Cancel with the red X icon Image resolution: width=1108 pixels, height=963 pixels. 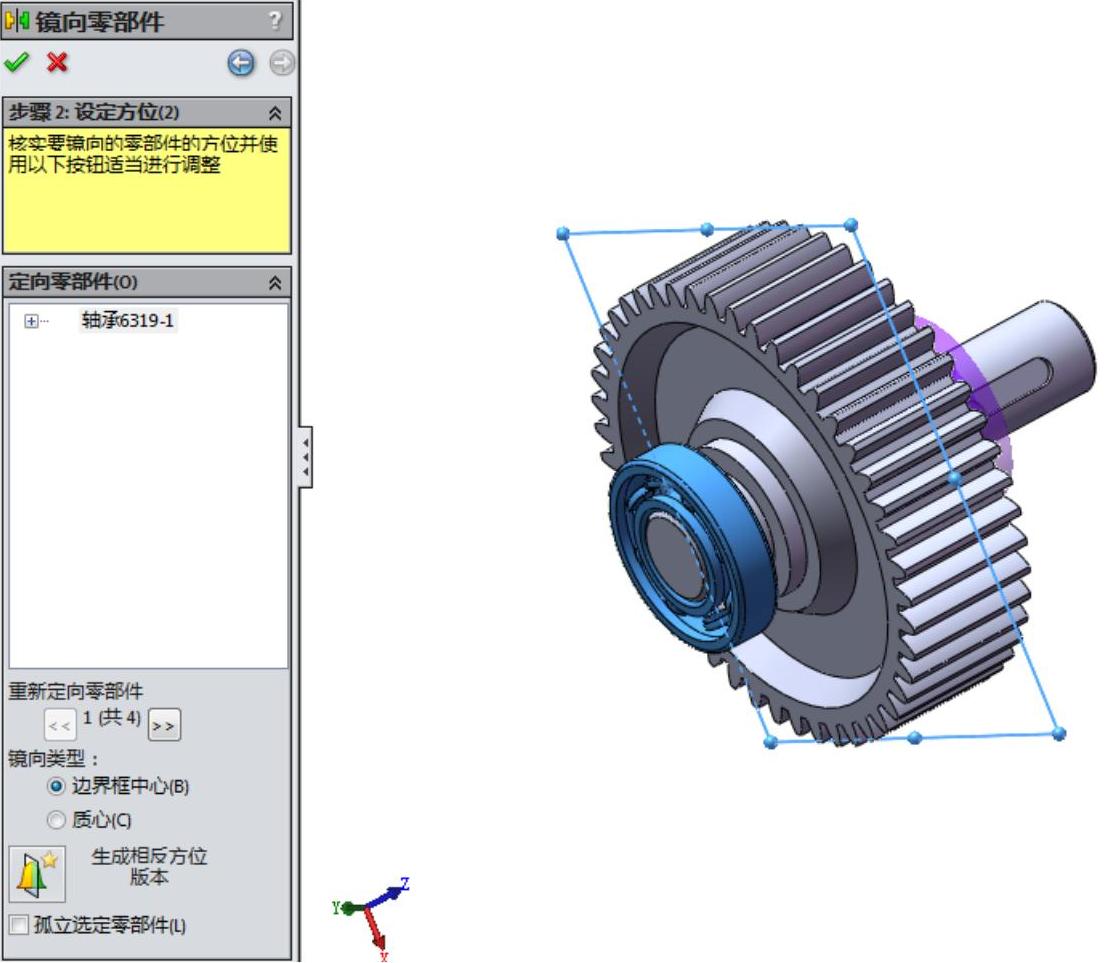click(57, 62)
